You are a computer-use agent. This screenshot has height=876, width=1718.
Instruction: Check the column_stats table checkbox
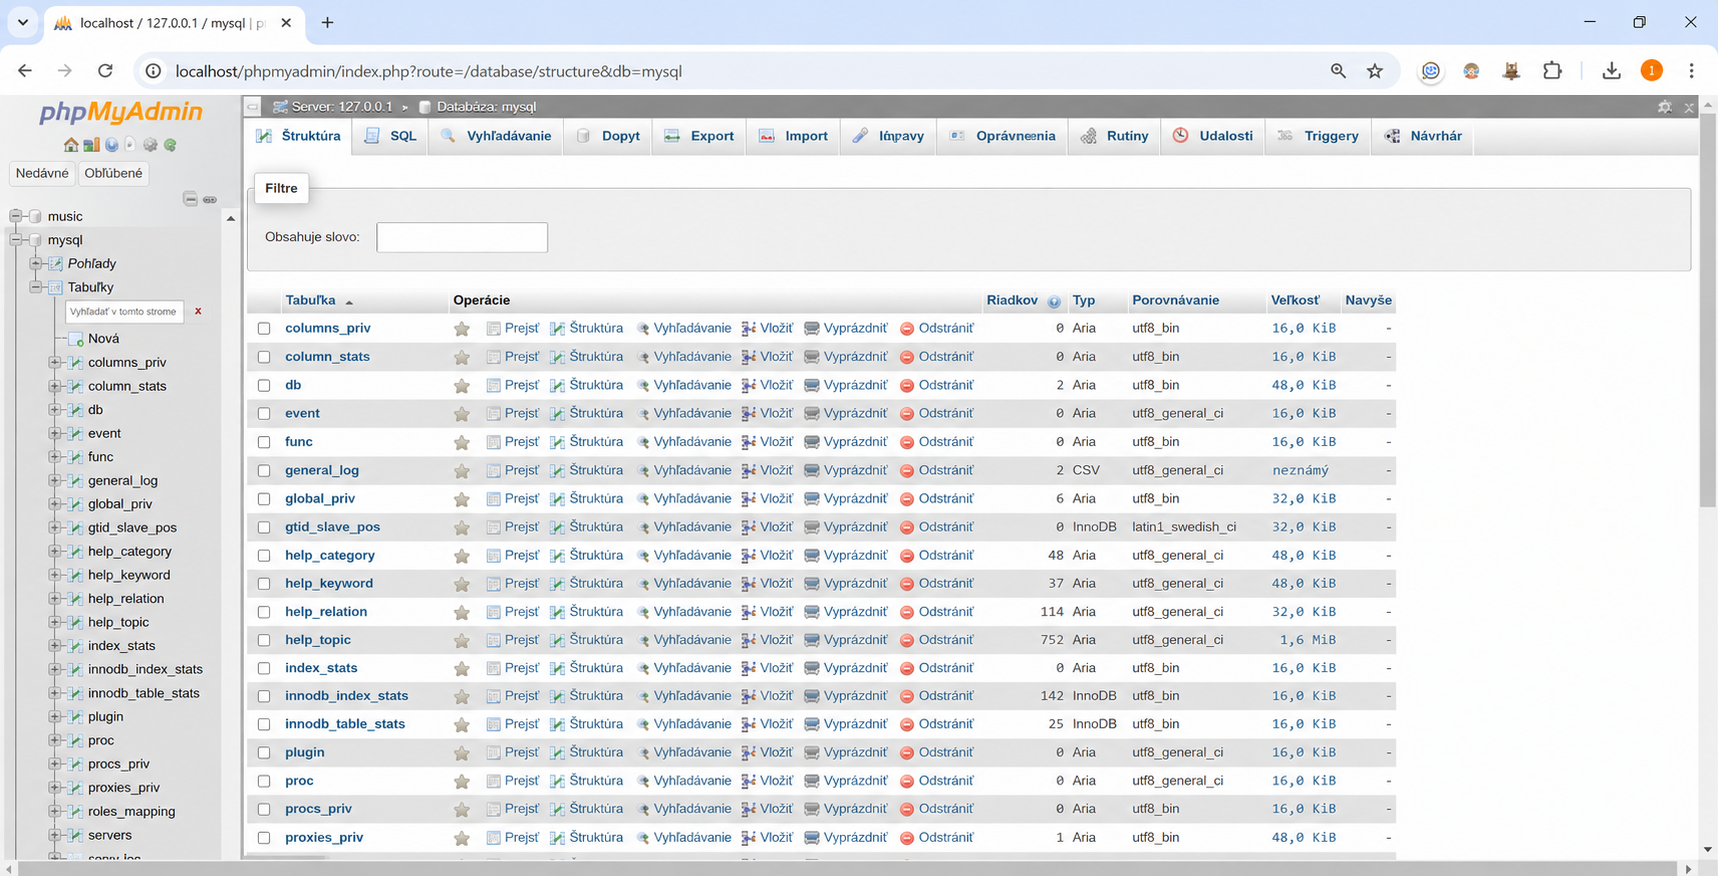click(264, 357)
